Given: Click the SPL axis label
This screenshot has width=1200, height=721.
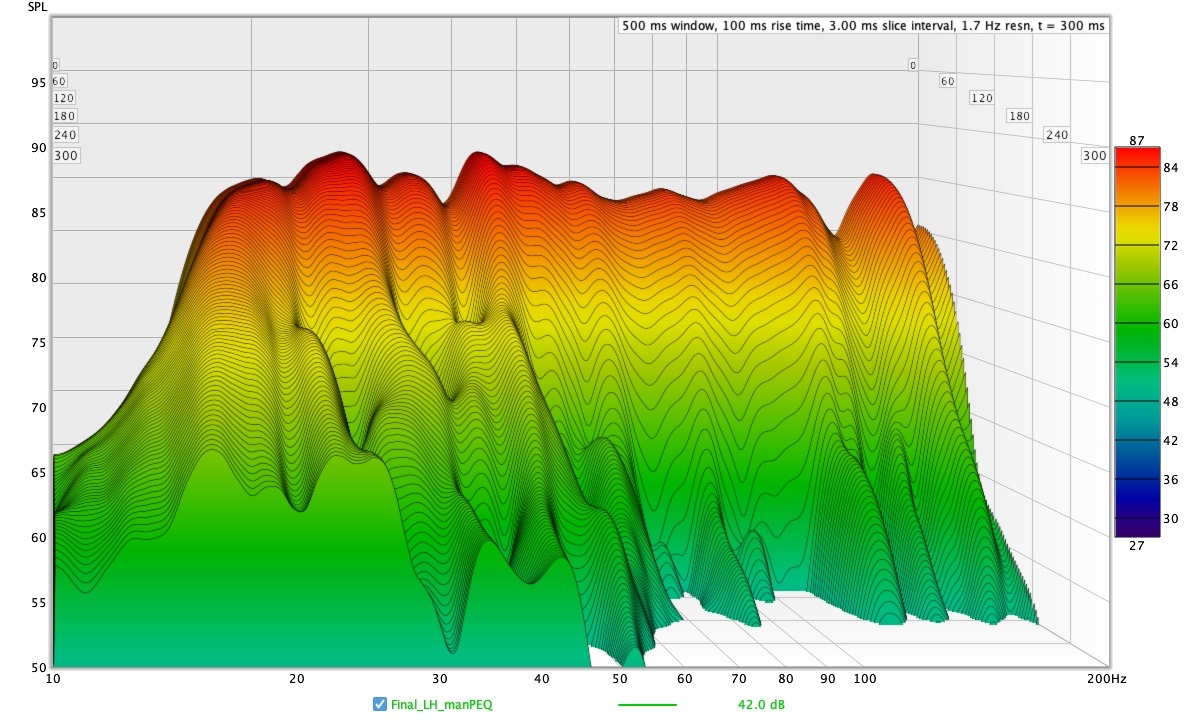Looking at the screenshot, I should coord(37,7).
